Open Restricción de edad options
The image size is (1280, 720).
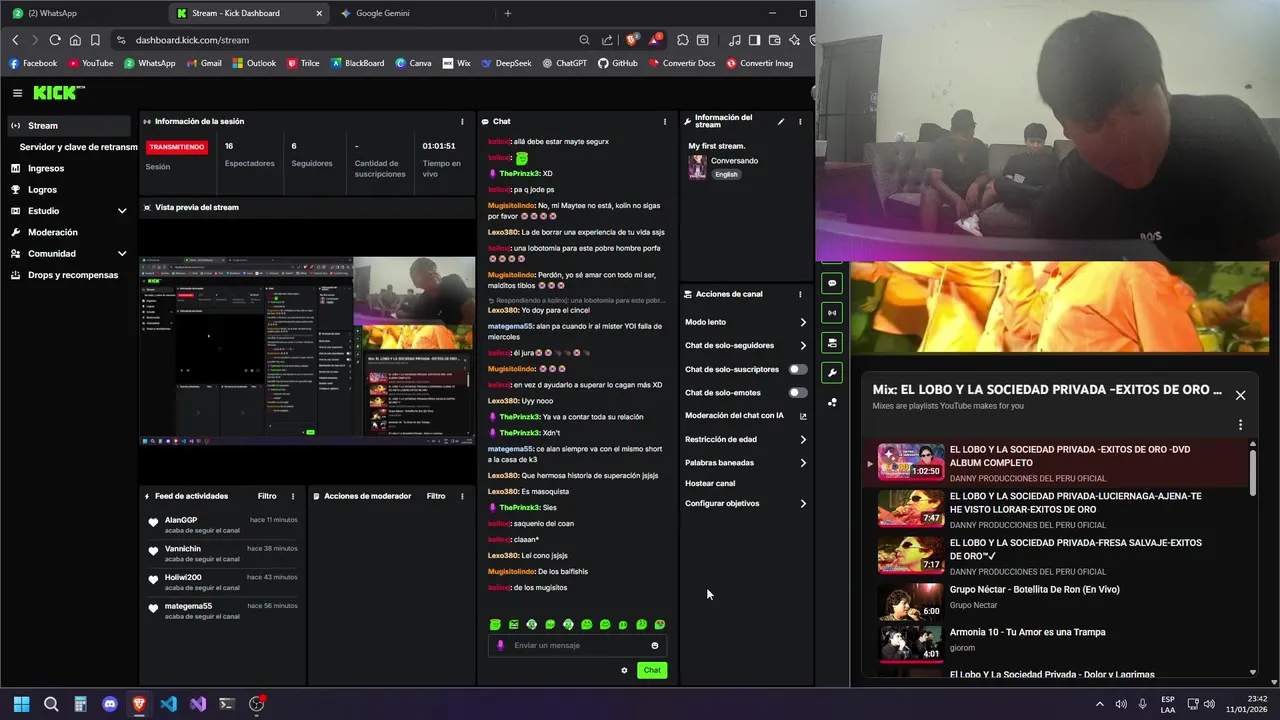[x=746, y=440]
